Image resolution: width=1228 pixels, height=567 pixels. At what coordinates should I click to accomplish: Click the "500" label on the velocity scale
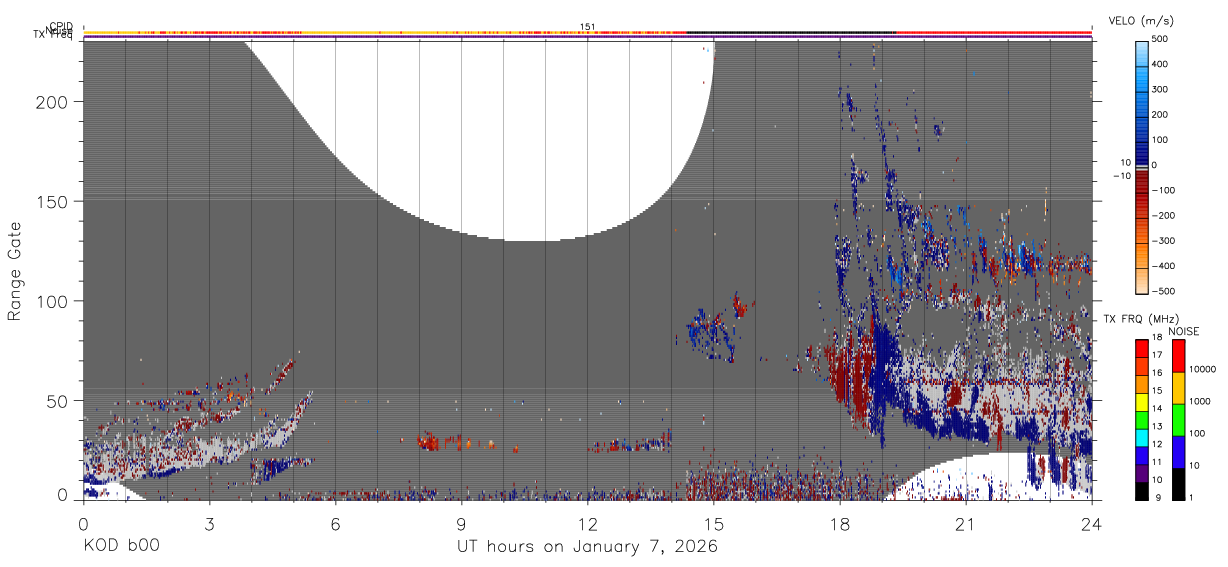[1162, 40]
